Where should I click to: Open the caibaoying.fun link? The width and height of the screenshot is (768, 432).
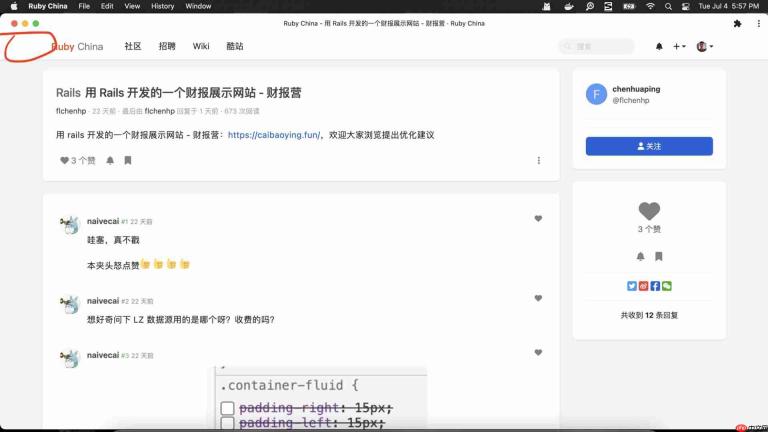[x=274, y=135]
